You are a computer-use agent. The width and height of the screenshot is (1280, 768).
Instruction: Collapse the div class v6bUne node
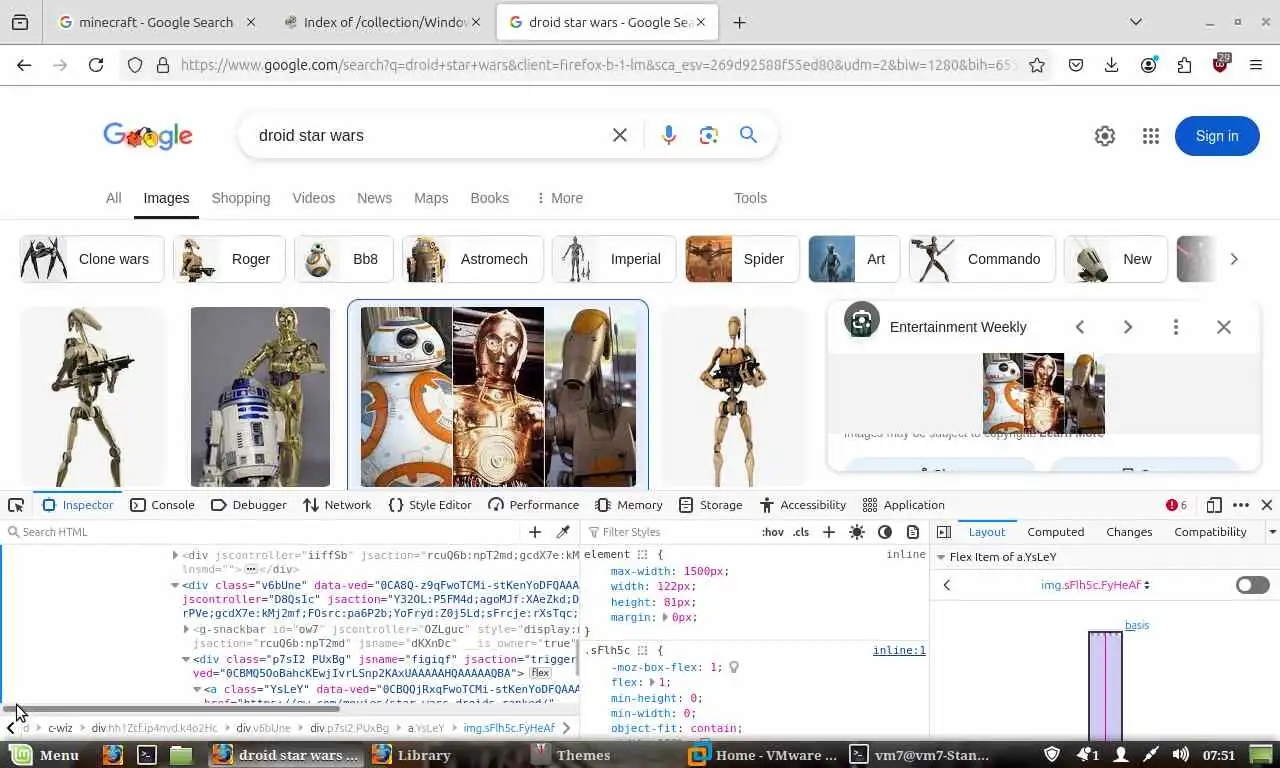click(175, 585)
